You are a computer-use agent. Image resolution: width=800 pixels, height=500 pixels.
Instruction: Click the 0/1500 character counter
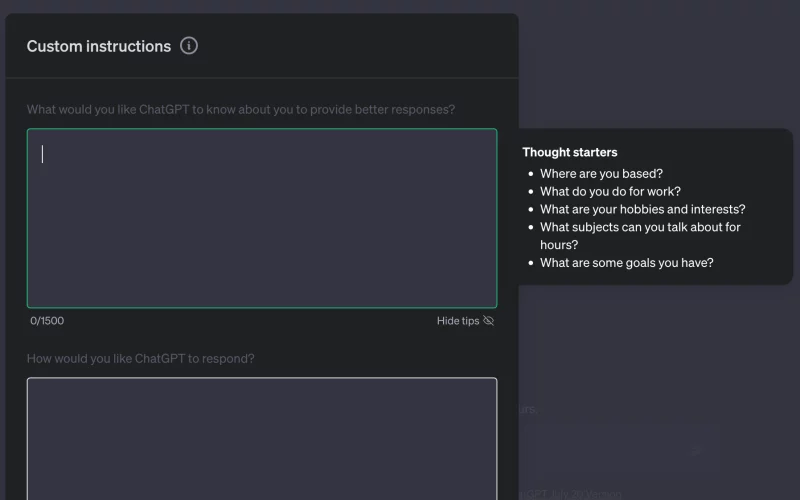tap(47, 321)
